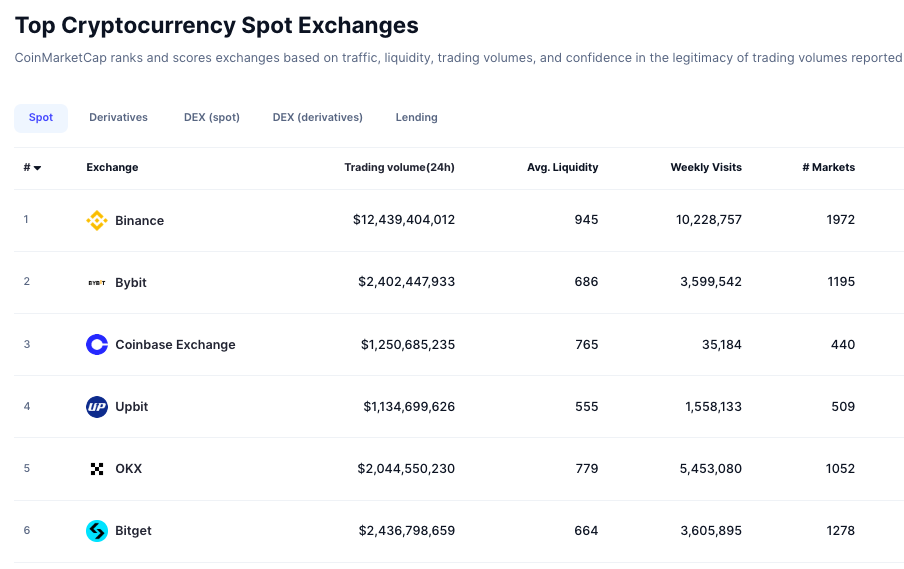Select the Spot tab
This screenshot has height=569, width=904.
point(41,118)
